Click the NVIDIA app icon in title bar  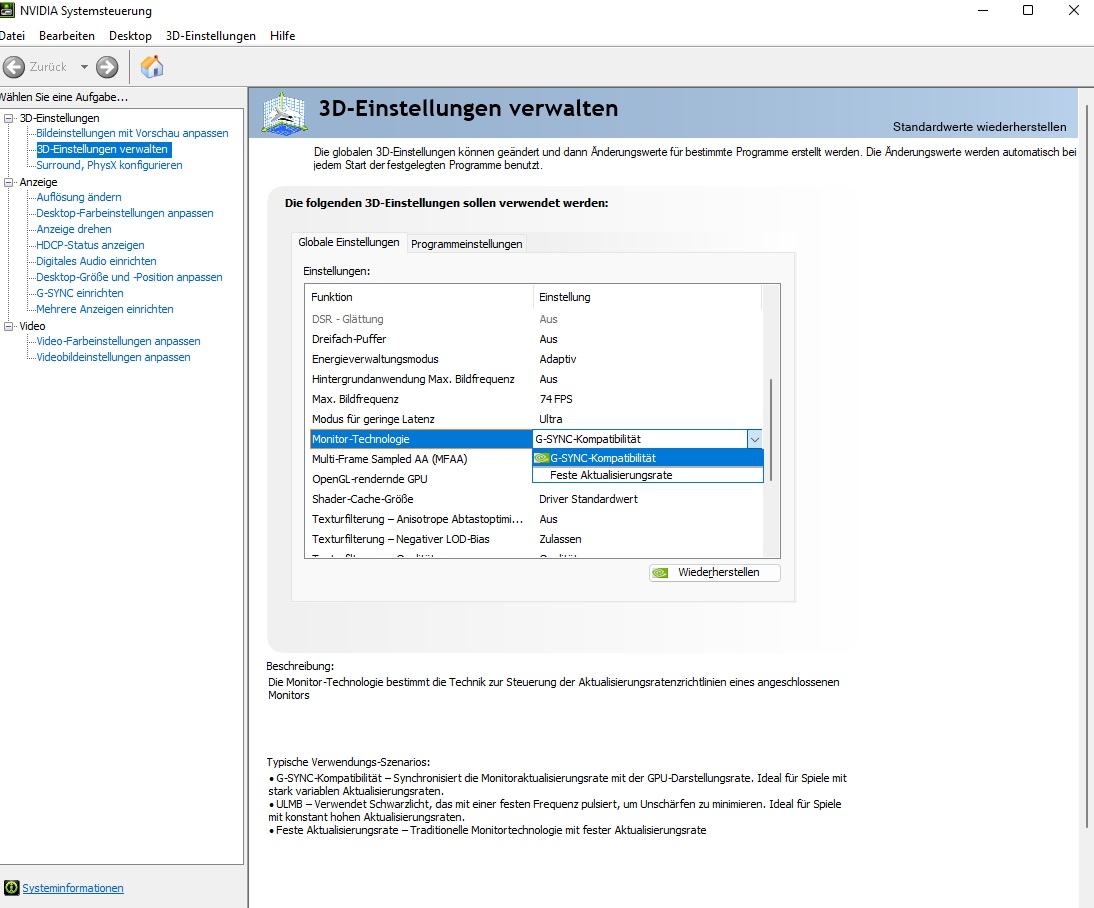(x=7, y=10)
